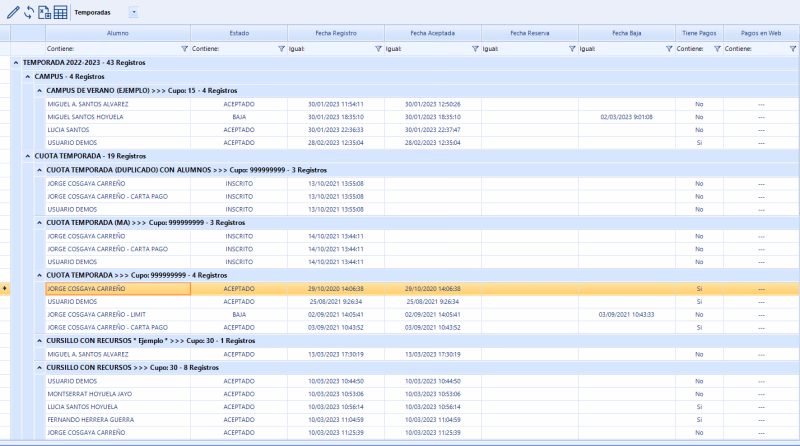Image resolution: width=800 pixels, height=446 pixels.
Task: Open the Fecha Baja filter funnel
Action: (x=668, y=48)
